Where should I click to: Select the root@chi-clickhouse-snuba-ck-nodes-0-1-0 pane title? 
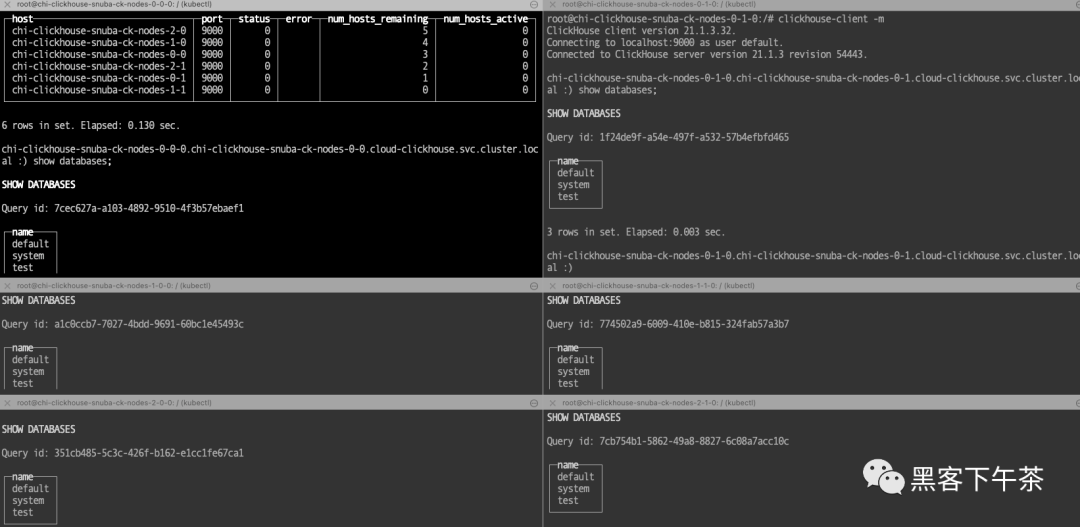pyautogui.click(x=659, y=4)
